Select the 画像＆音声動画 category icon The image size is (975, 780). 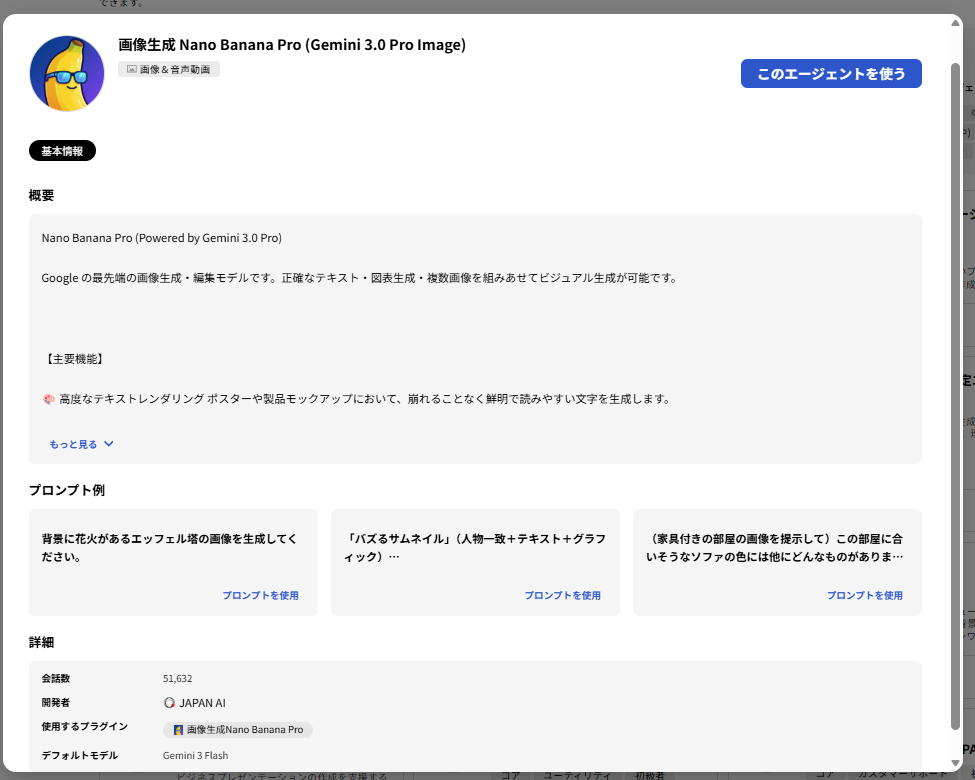point(169,70)
